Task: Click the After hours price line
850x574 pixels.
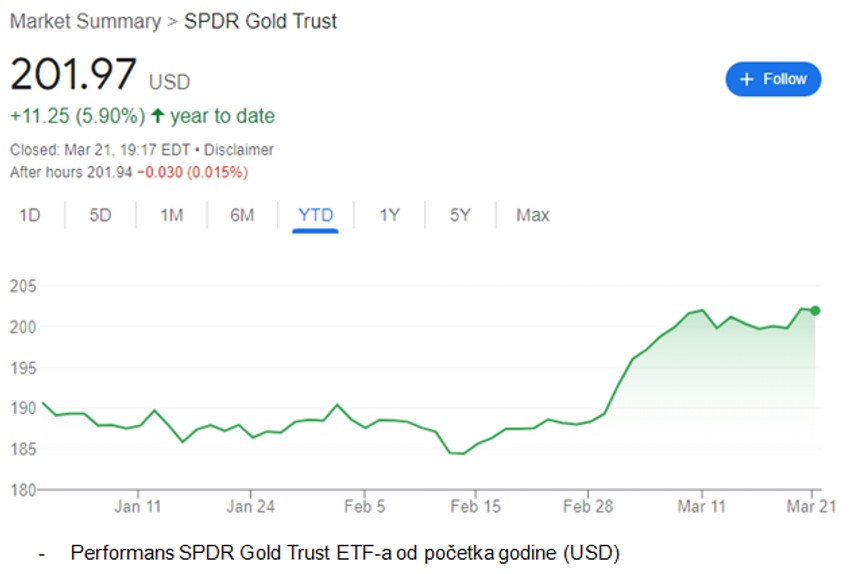Action: [x=128, y=172]
